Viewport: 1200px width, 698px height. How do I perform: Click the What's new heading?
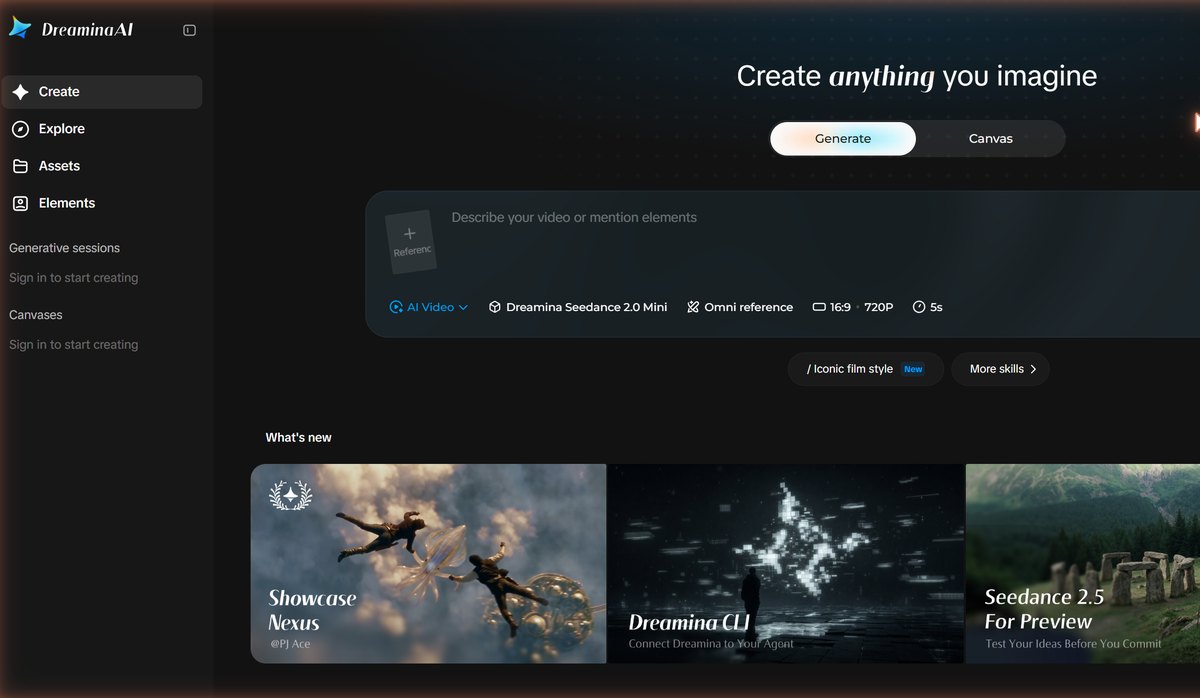298,438
